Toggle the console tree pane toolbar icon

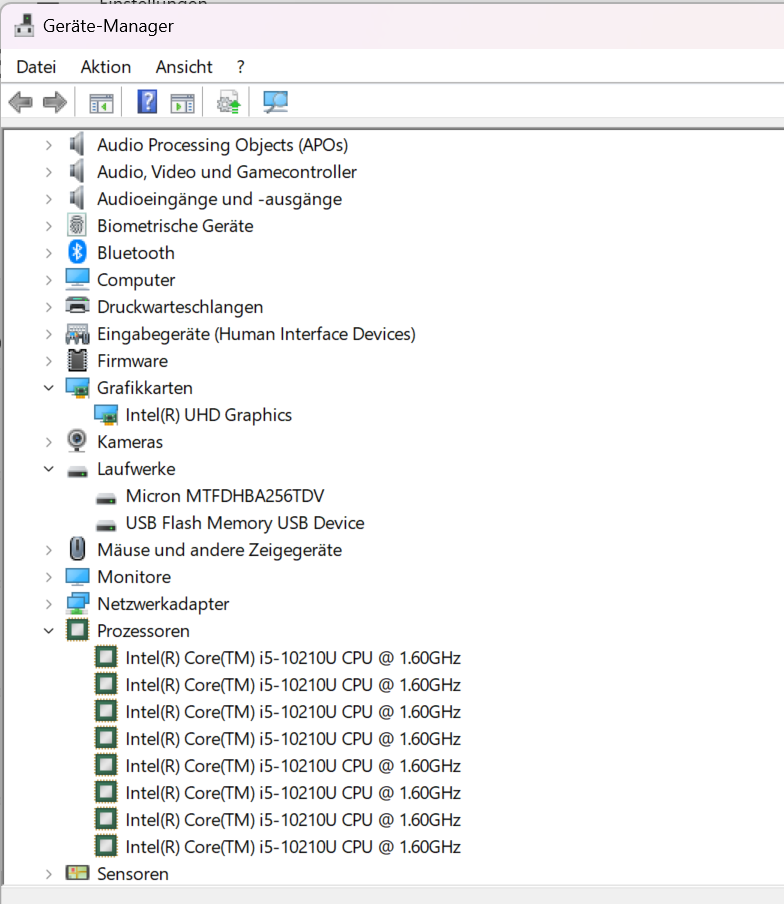pos(101,103)
